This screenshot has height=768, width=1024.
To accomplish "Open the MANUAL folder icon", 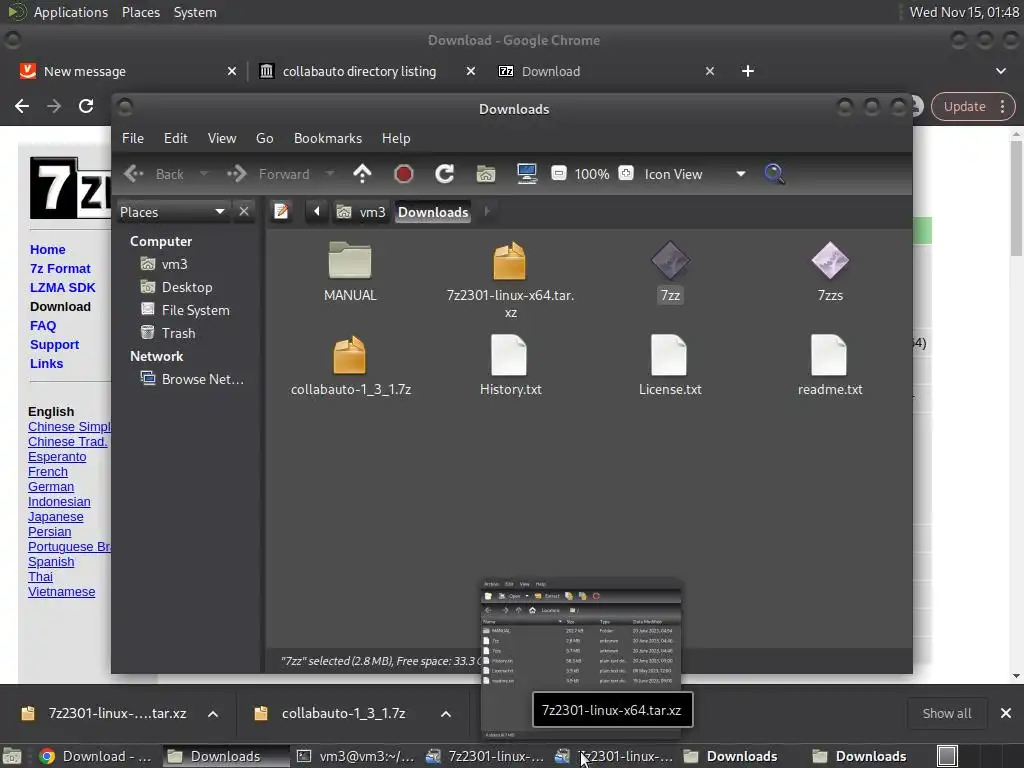I will point(350,261).
